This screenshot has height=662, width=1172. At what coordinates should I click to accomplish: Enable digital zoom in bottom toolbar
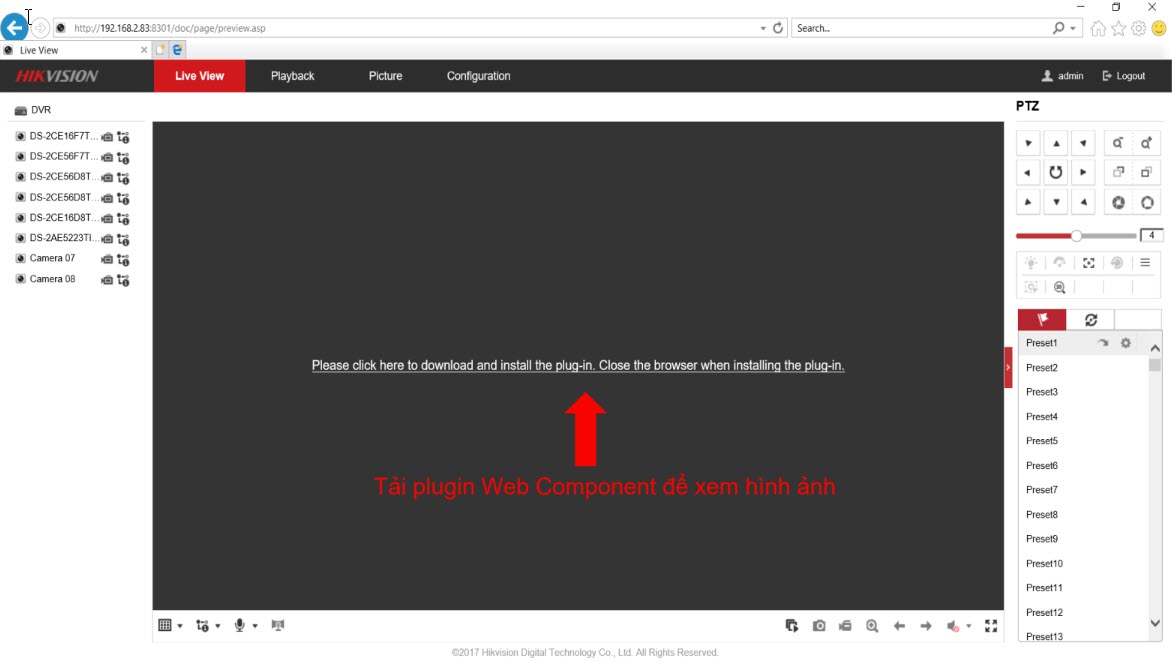coord(872,626)
